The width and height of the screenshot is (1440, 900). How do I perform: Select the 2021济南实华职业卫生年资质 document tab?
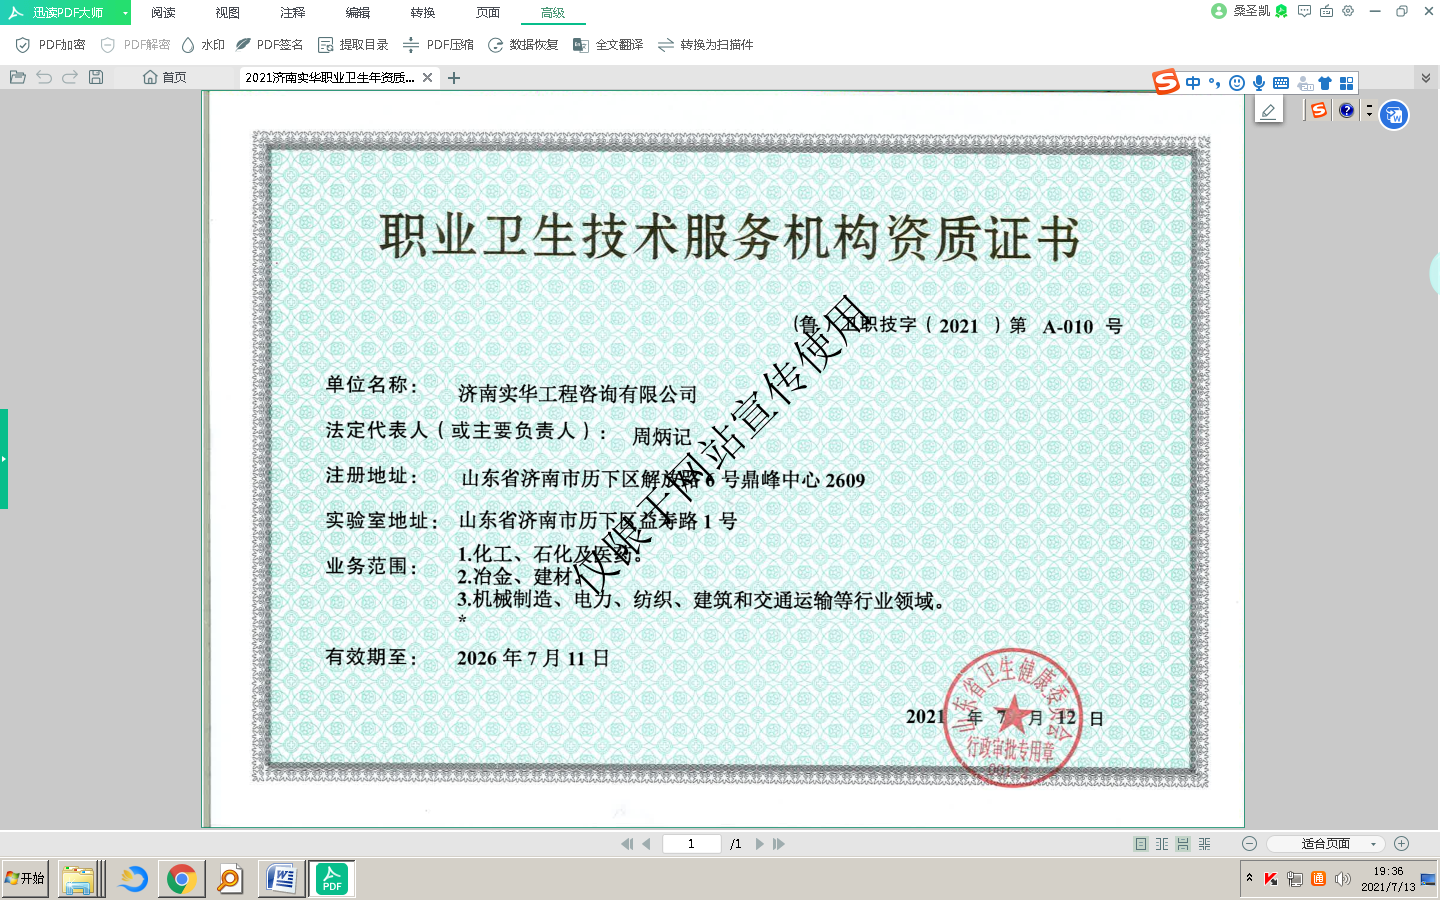click(330, 77)
